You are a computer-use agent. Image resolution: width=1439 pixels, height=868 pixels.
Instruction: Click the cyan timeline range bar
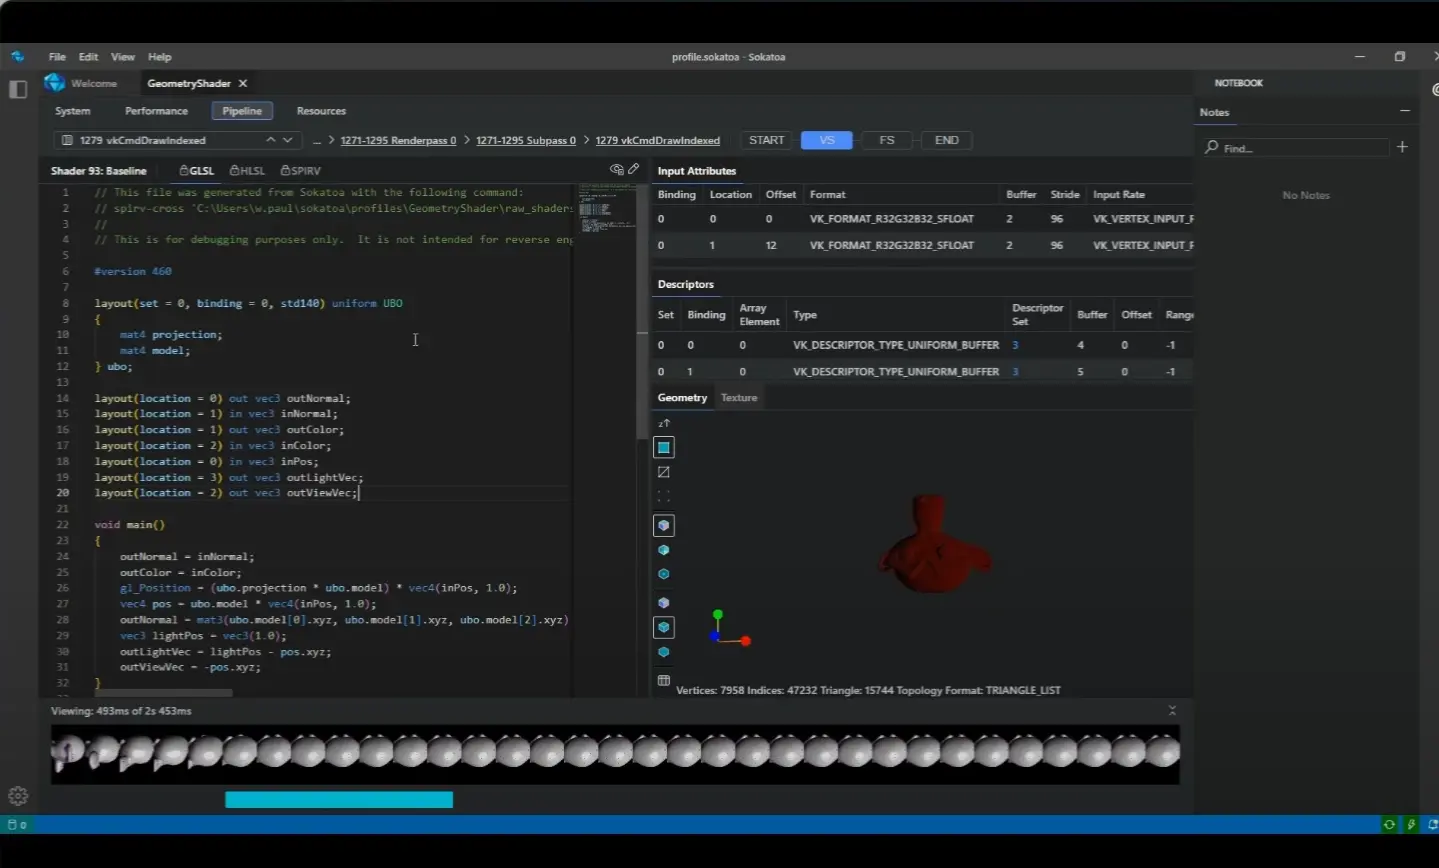coord(339,800)
